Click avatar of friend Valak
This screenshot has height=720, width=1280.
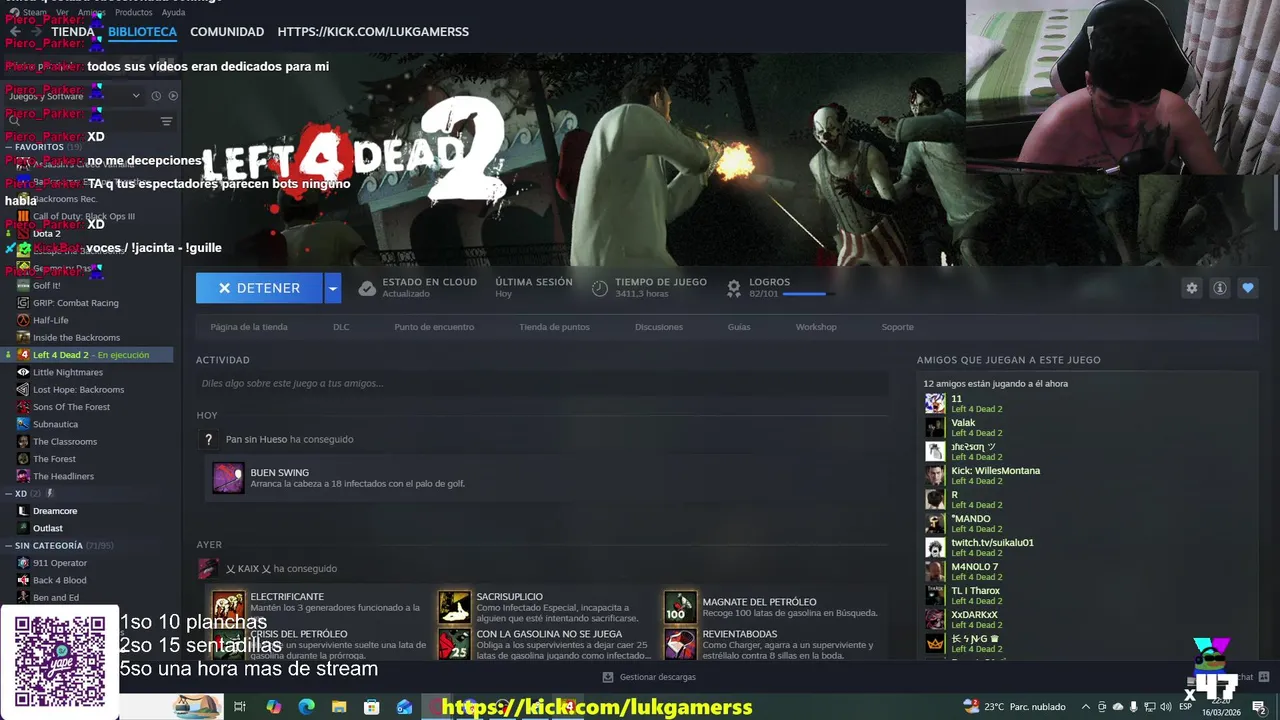coord(935,427)
